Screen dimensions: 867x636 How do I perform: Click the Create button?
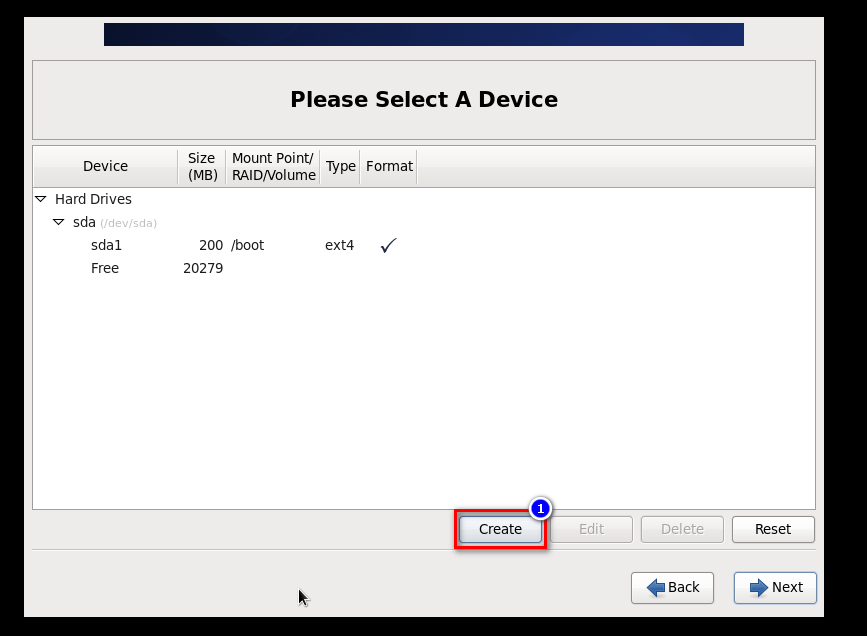click(500, 529)
